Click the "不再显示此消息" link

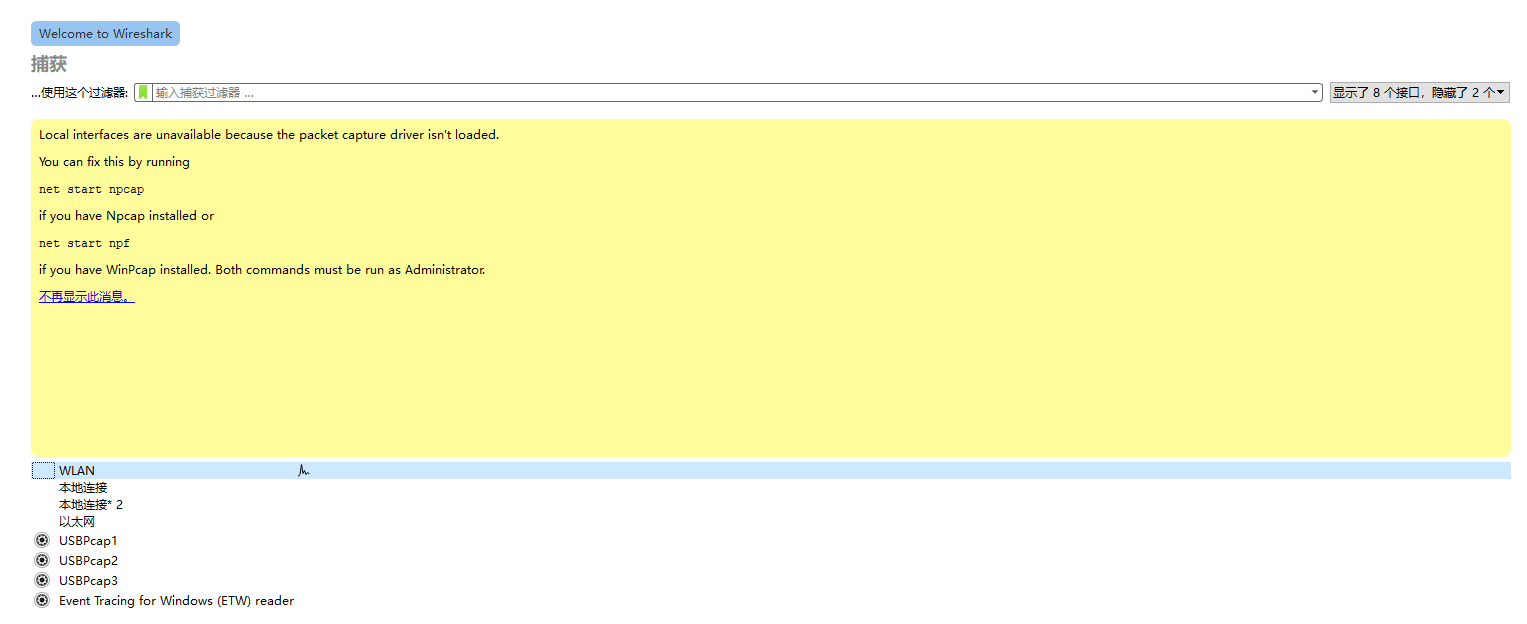coord(86,297)
